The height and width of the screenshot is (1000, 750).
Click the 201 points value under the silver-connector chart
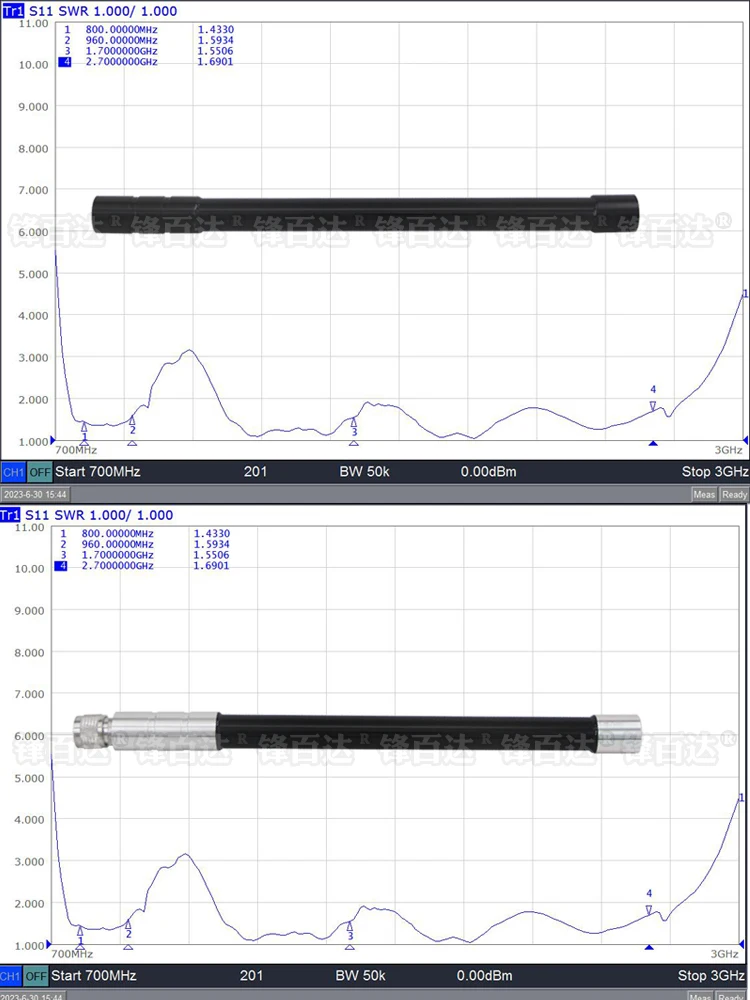pyautogui.click(x=251, y=976)
